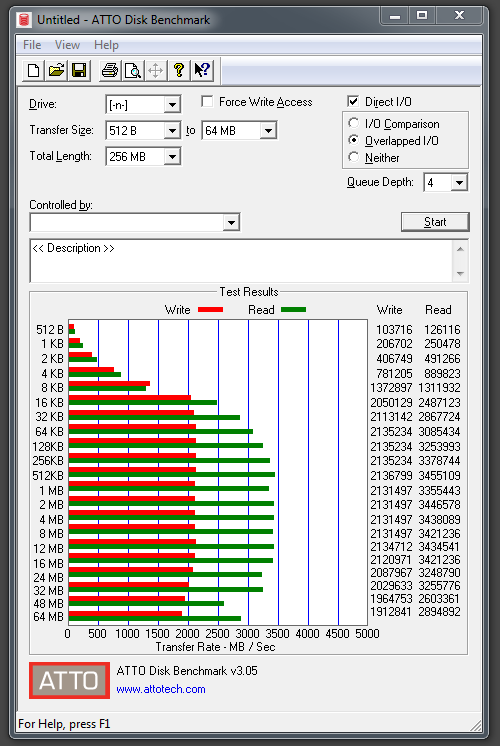
Task: Click the Transfer Rate - MB / Sec axis label
Action: point(216,647)
